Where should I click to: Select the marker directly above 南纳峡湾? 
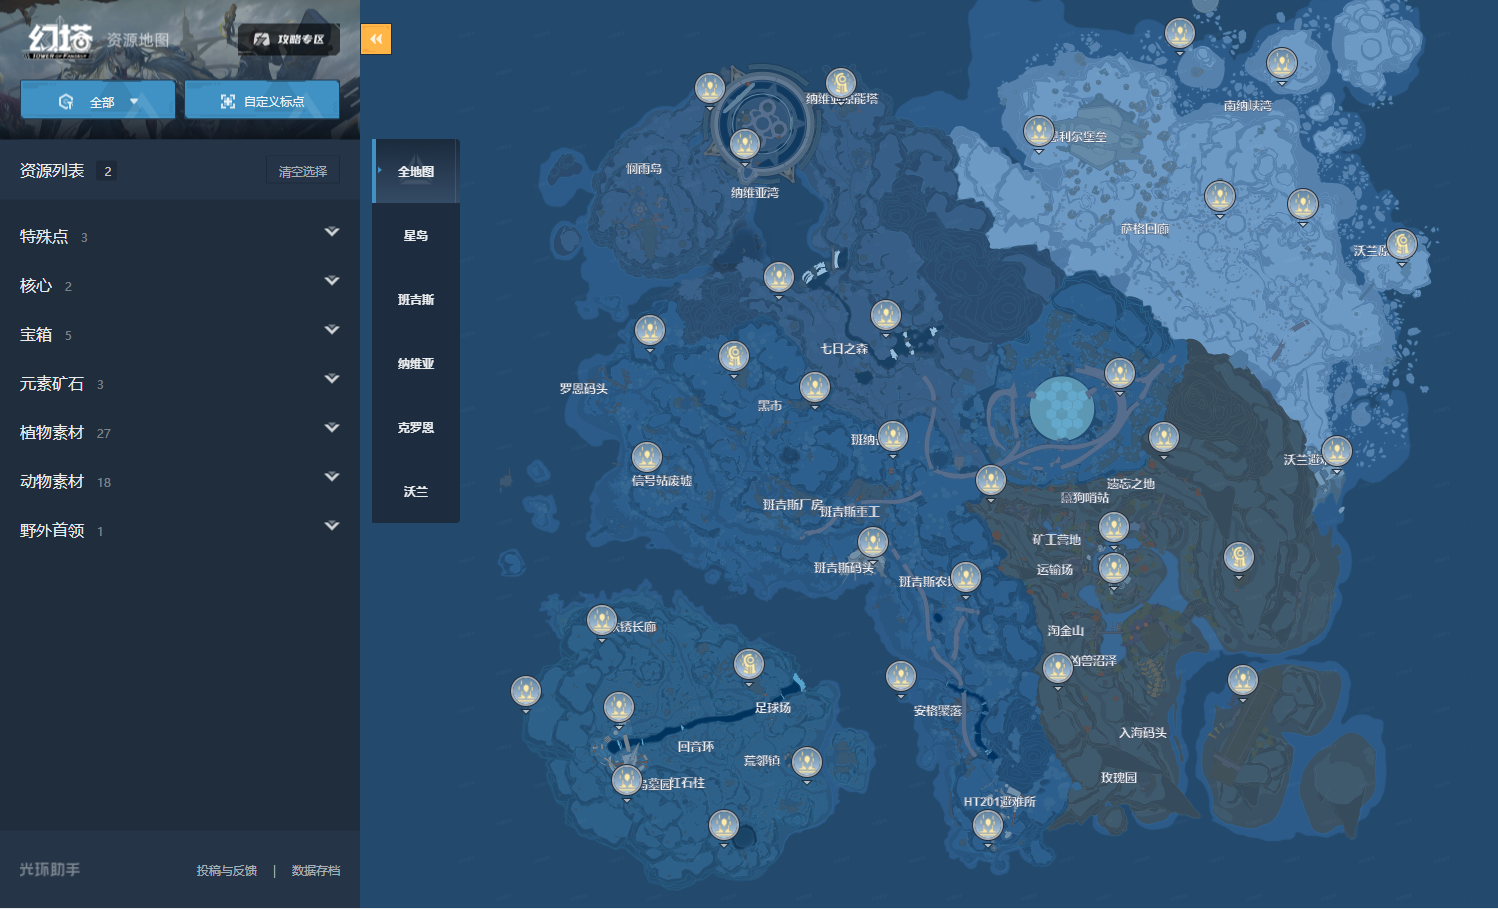click(x=1282, y=65)
